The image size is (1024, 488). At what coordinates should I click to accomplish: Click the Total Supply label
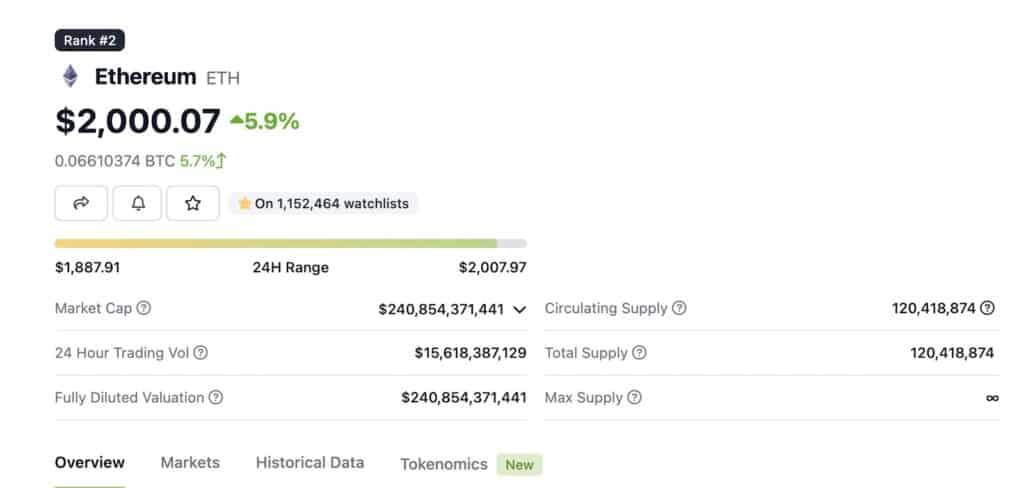(586, 353)
